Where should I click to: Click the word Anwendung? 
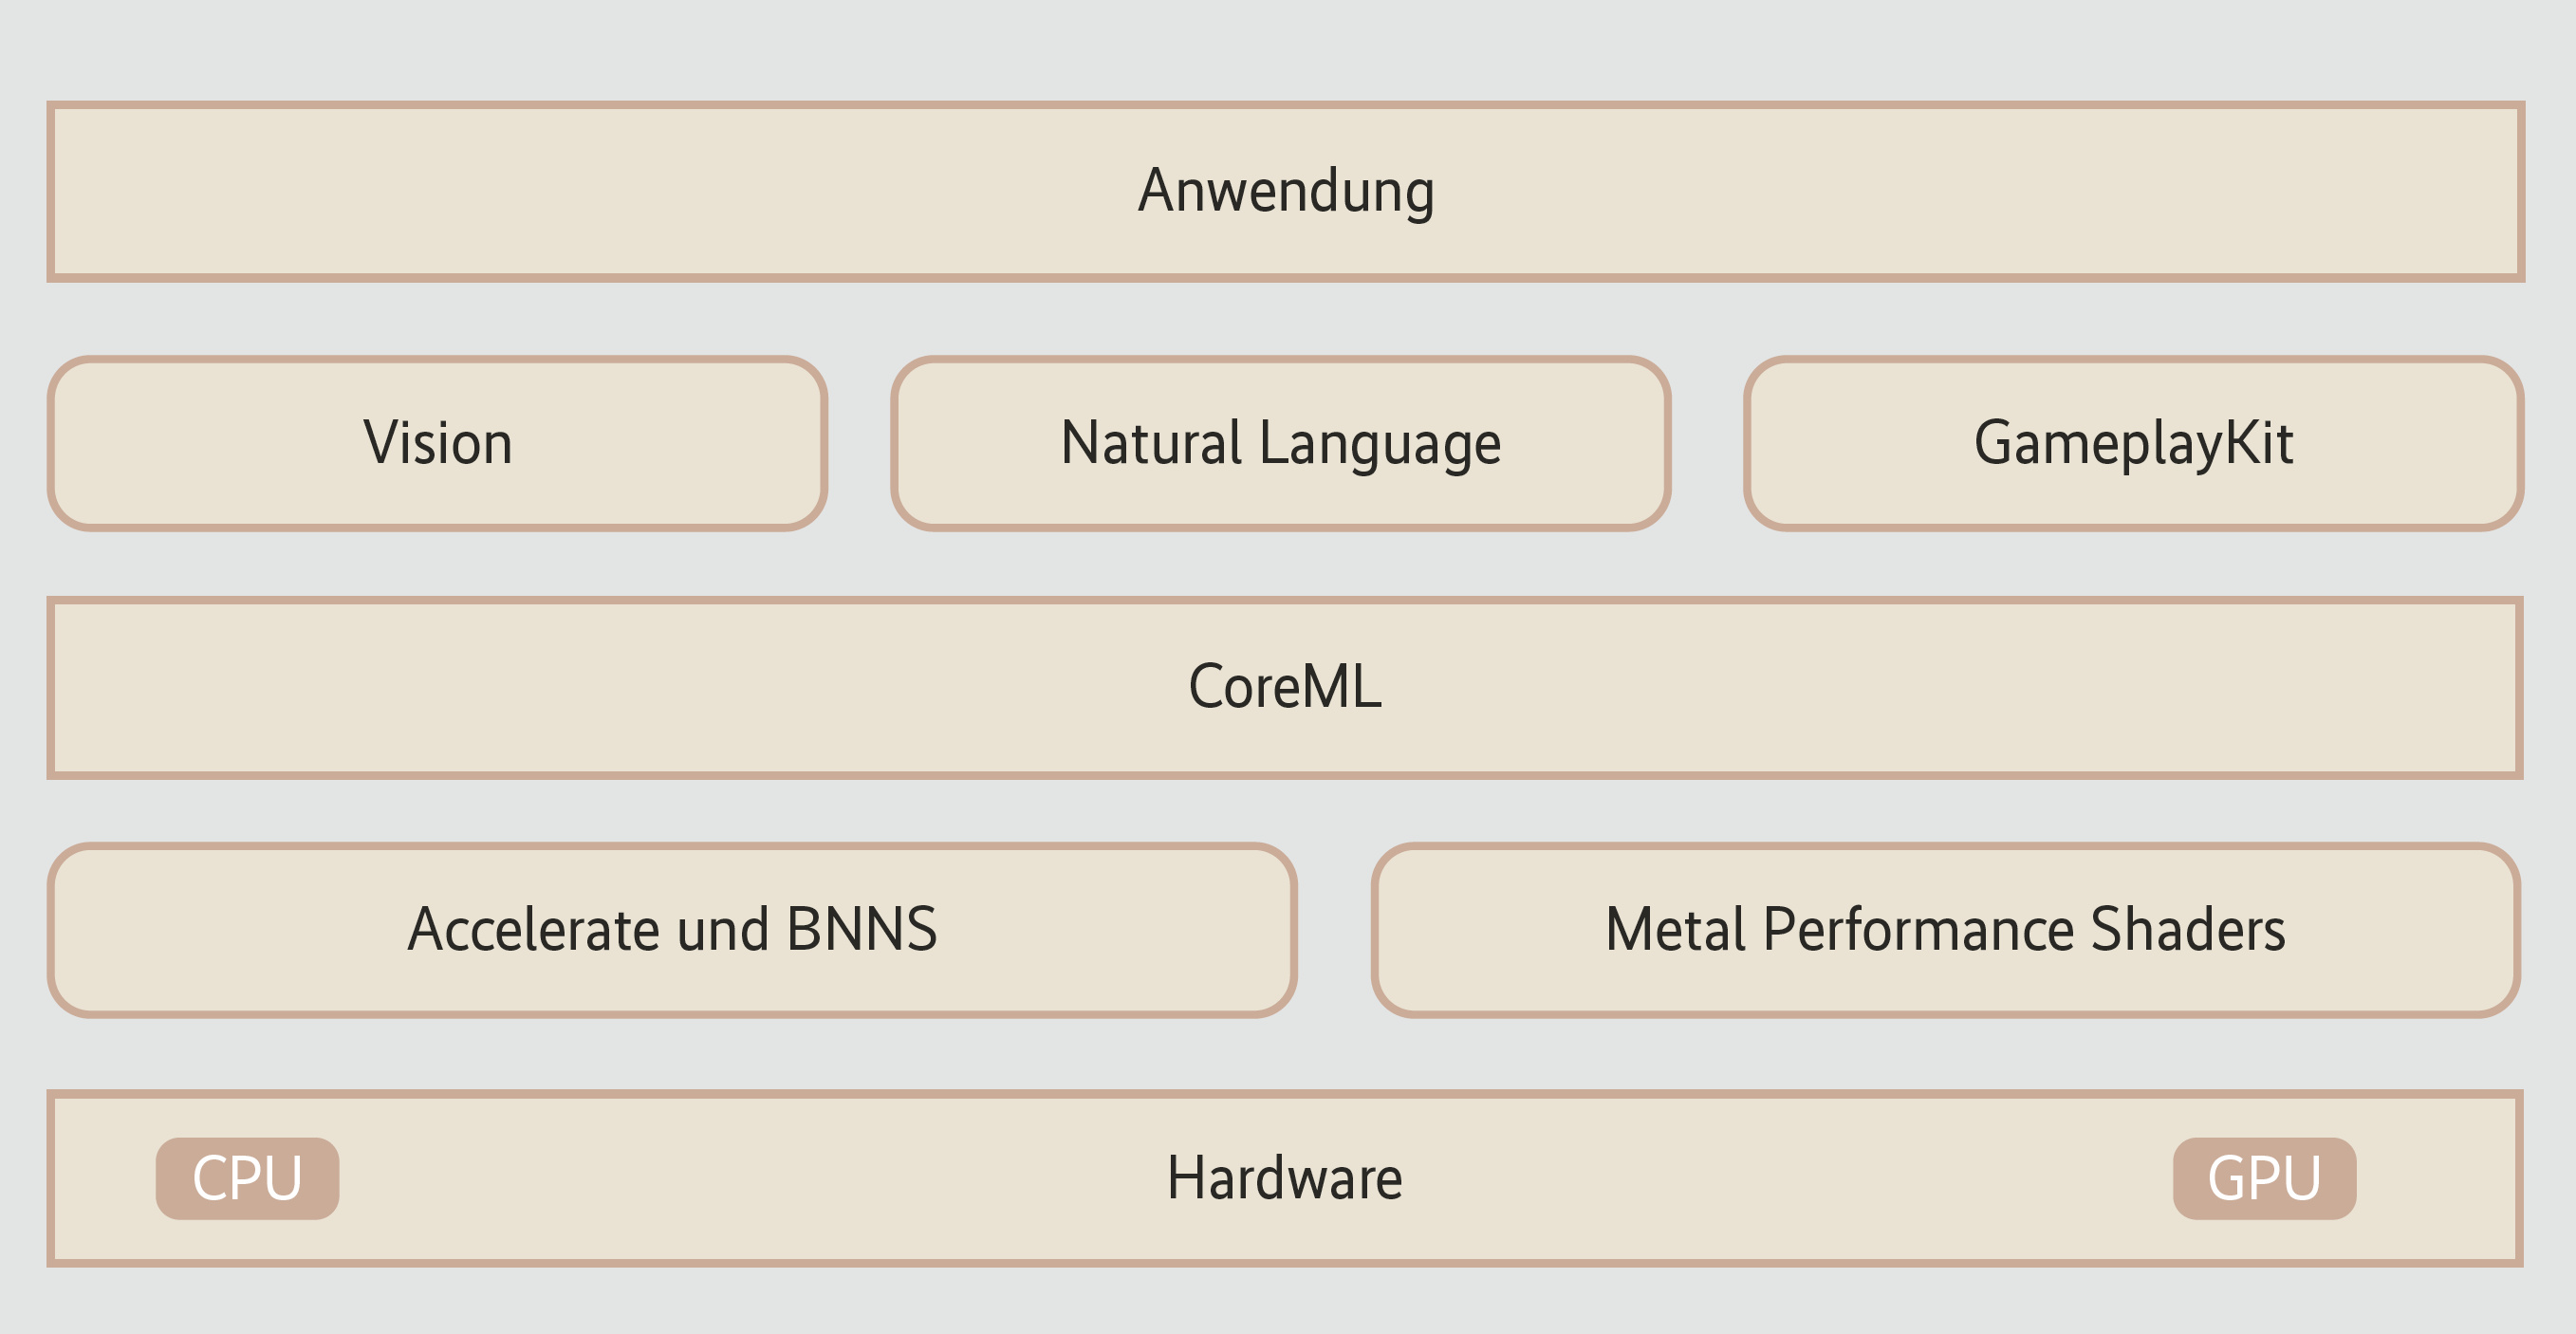tap(1286, 191)
